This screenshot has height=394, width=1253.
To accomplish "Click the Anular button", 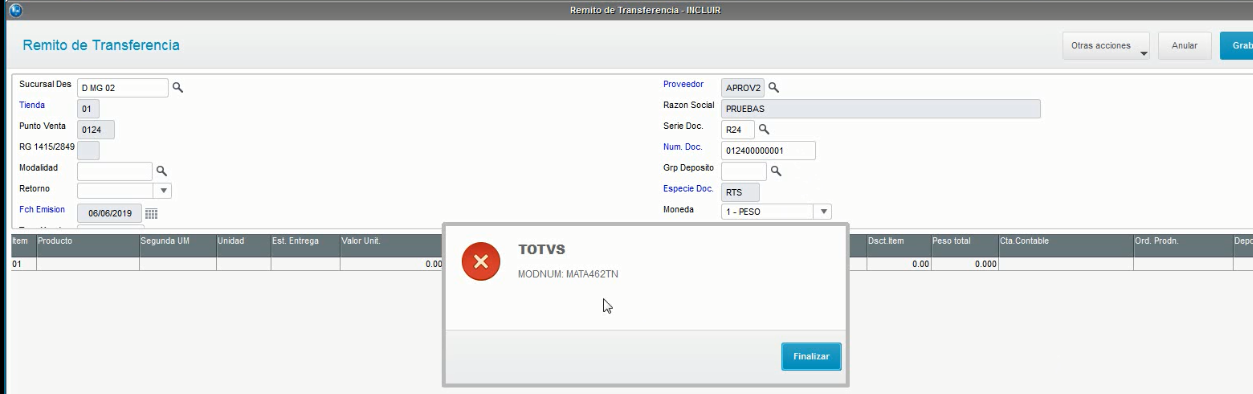I will (1185, 46).
